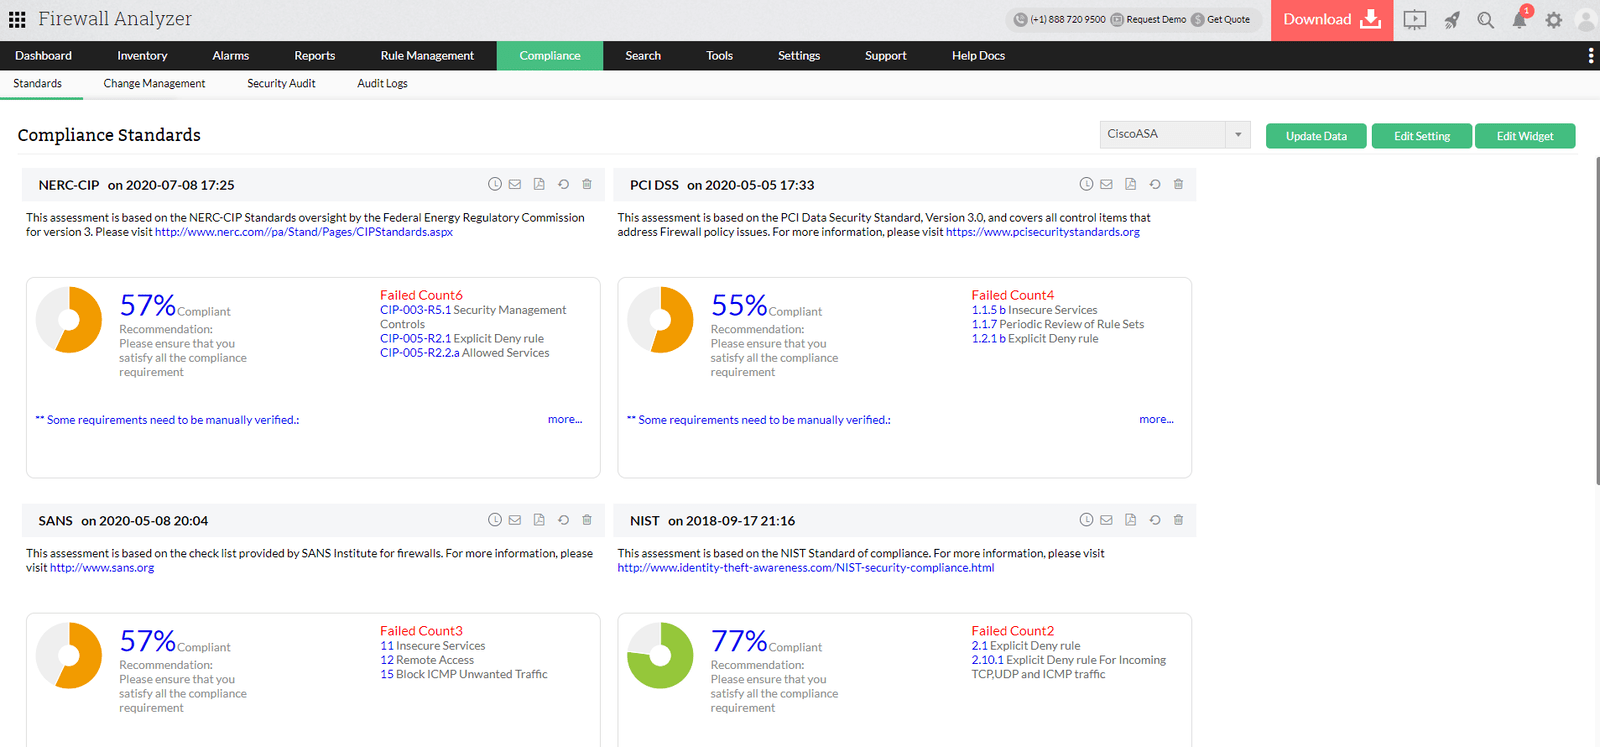1600x747 pixels.
Task: Open the Audit Logs sub-tab
Action: 382,84
